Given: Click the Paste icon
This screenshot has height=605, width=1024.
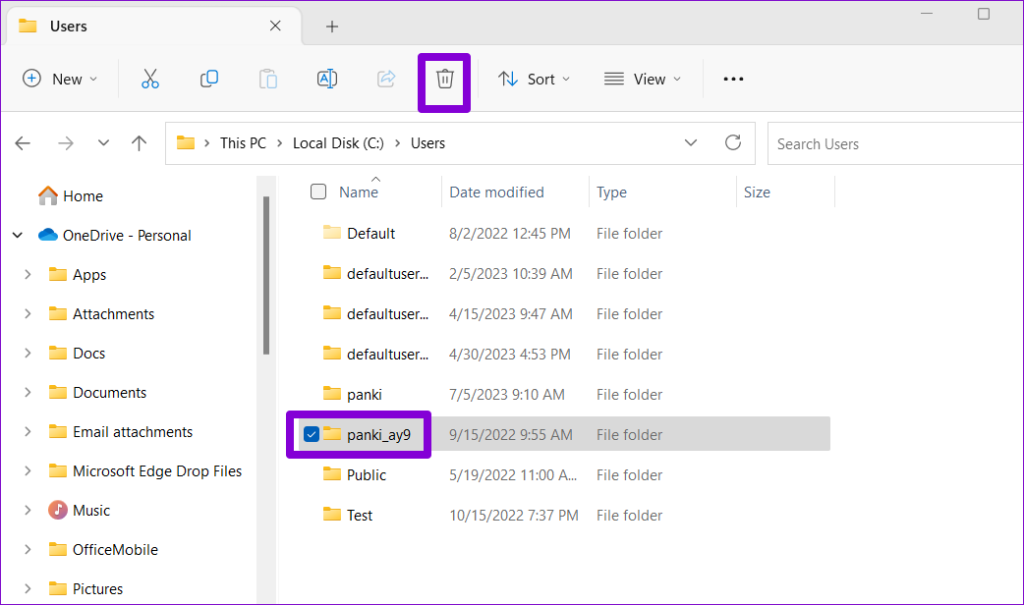Looking at the screenshot, I should 267,78.
